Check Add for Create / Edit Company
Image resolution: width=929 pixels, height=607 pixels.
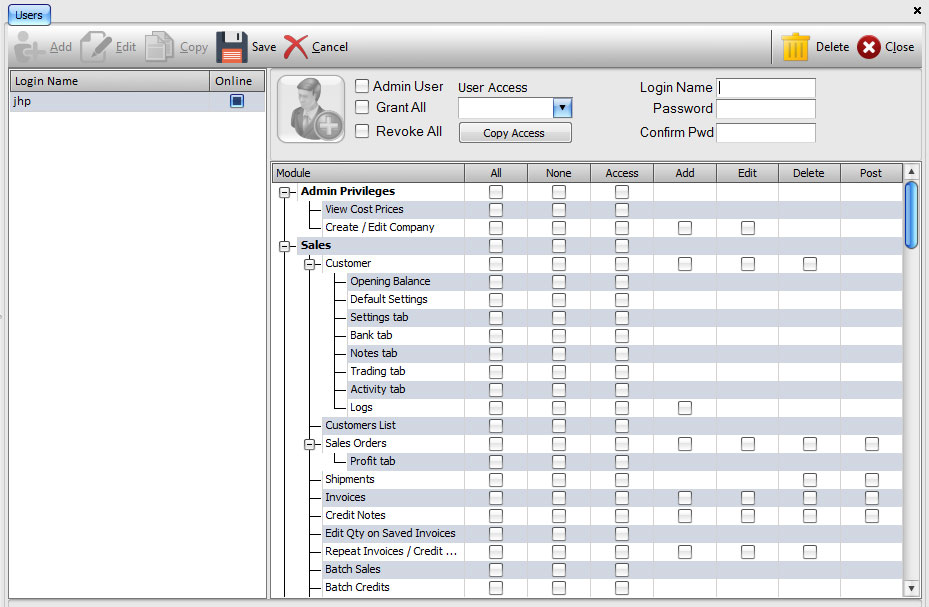[685, 228]
